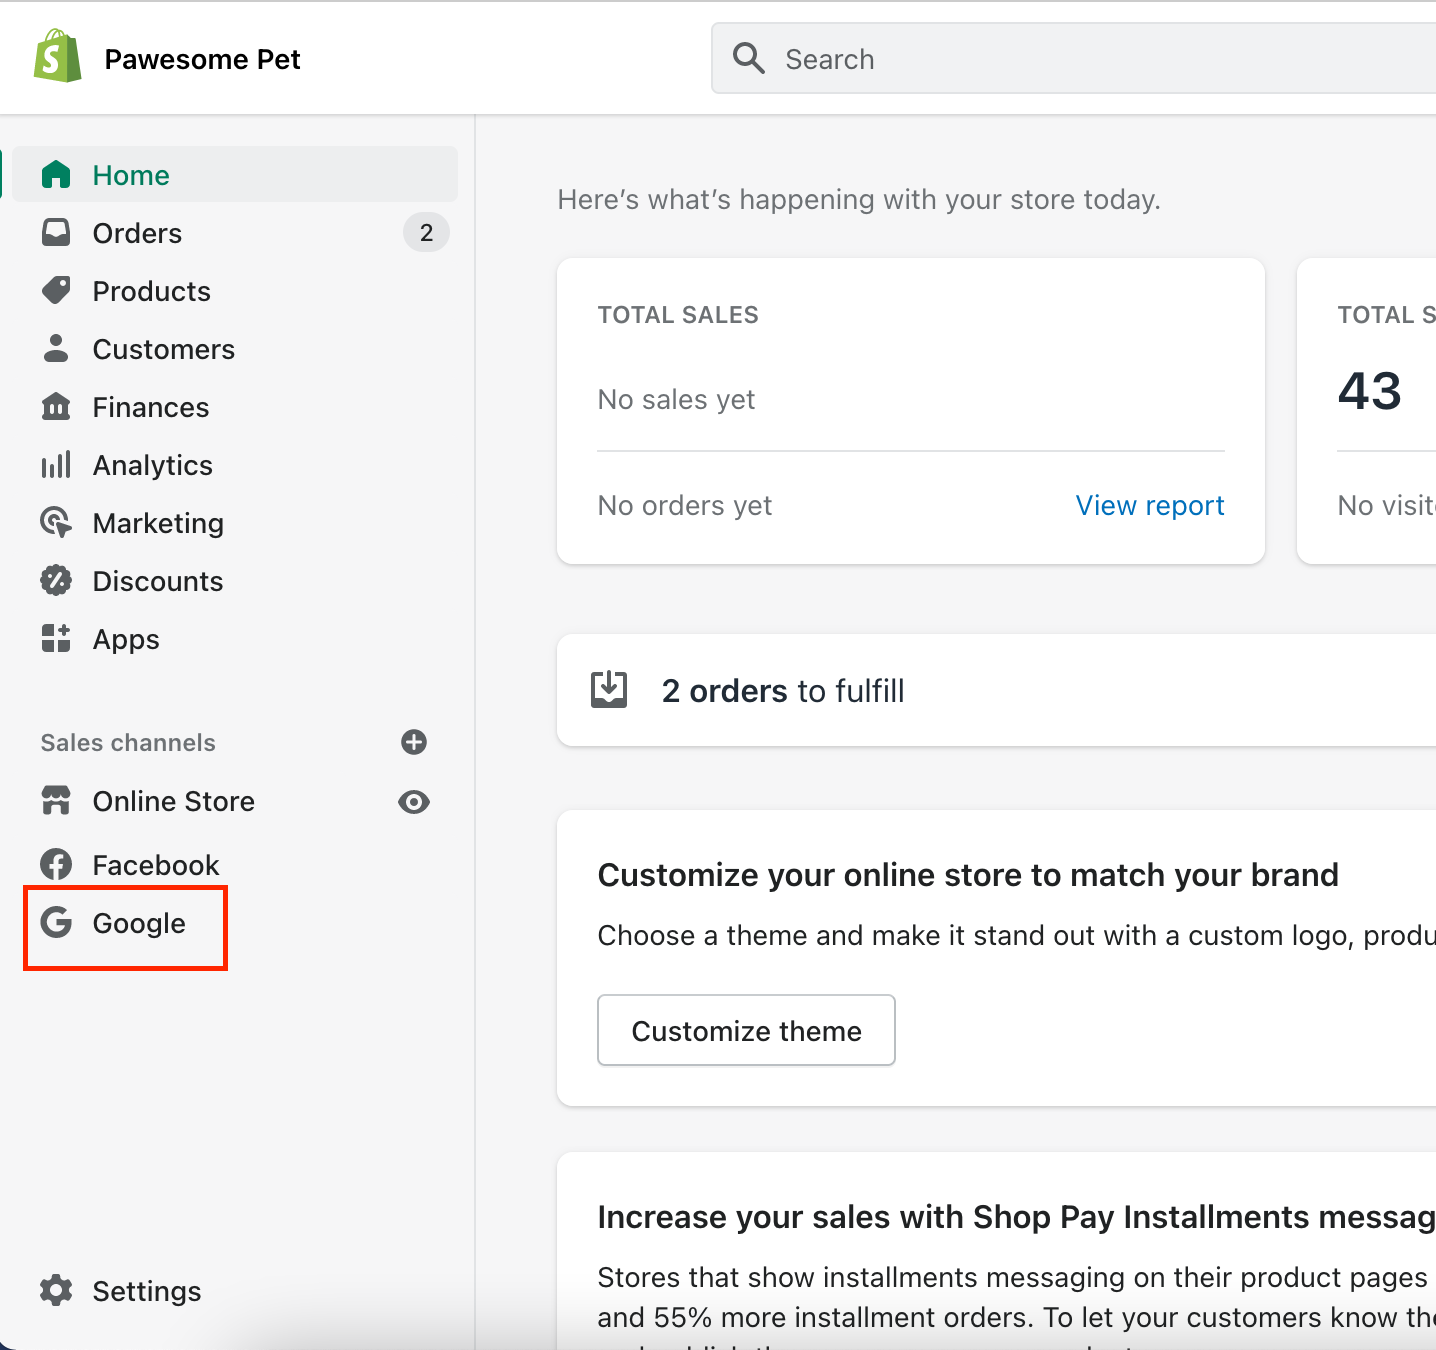This screenshot has height=1350, width=1436.
Task: Click the Customize your online store heading
Action: coord(968,875)
